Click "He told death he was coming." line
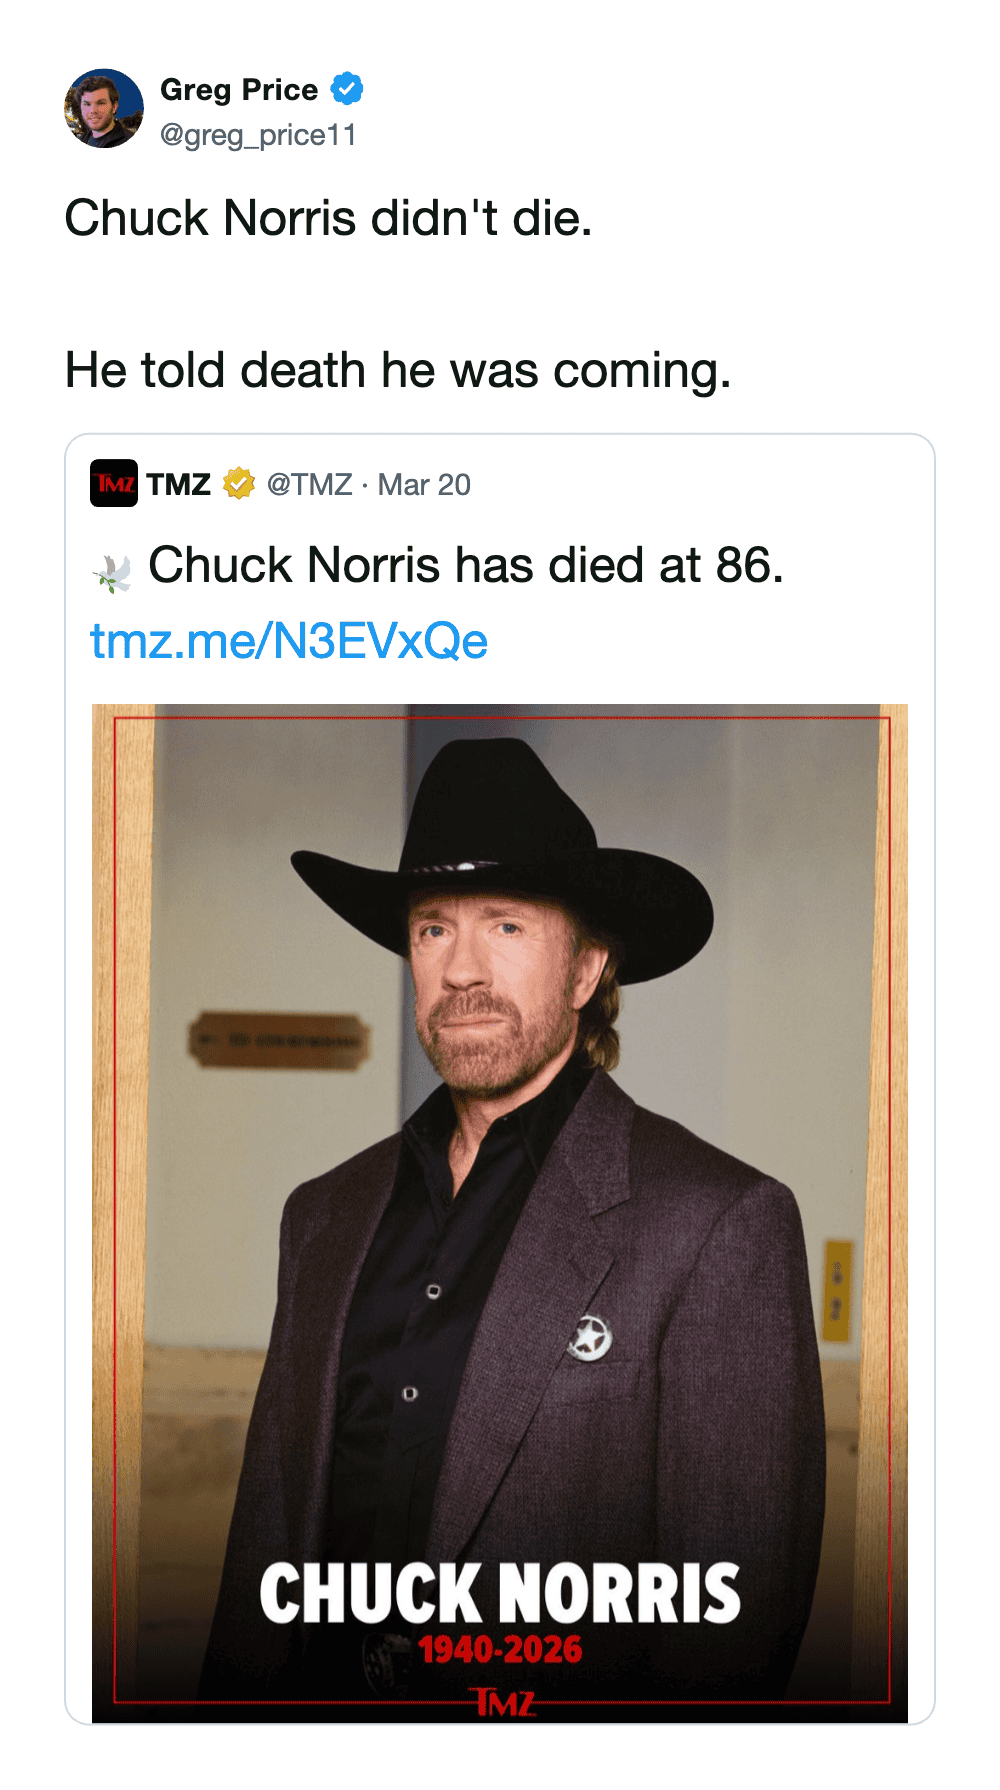 pos(398,370)
